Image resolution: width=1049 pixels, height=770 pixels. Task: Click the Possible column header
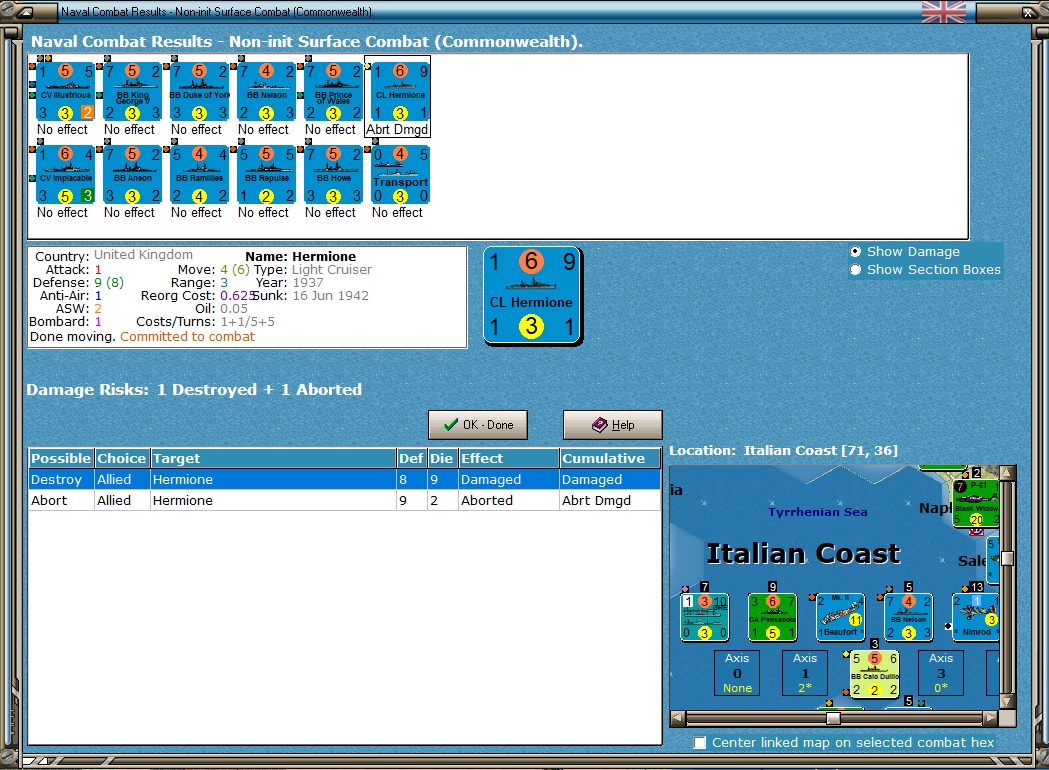61,458
